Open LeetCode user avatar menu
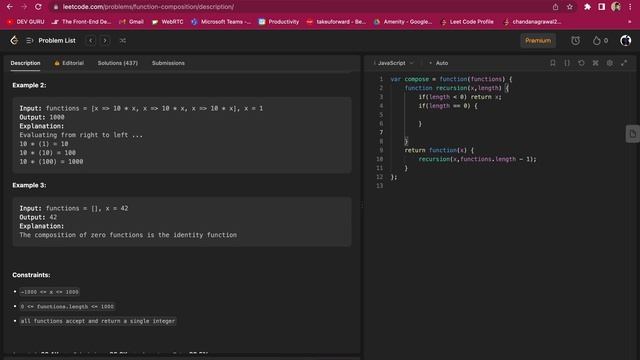The width and height of the screenshot is (640, 360). click(x=626, y=41)
